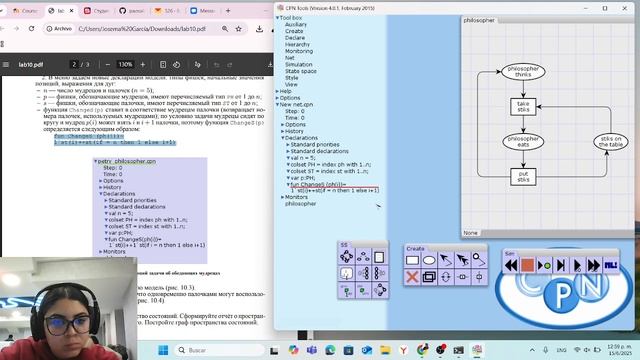640x360 pixels.
Task: Expand the History node under New net.cpn
Action: pyautogui.click(x=282, y=131)
